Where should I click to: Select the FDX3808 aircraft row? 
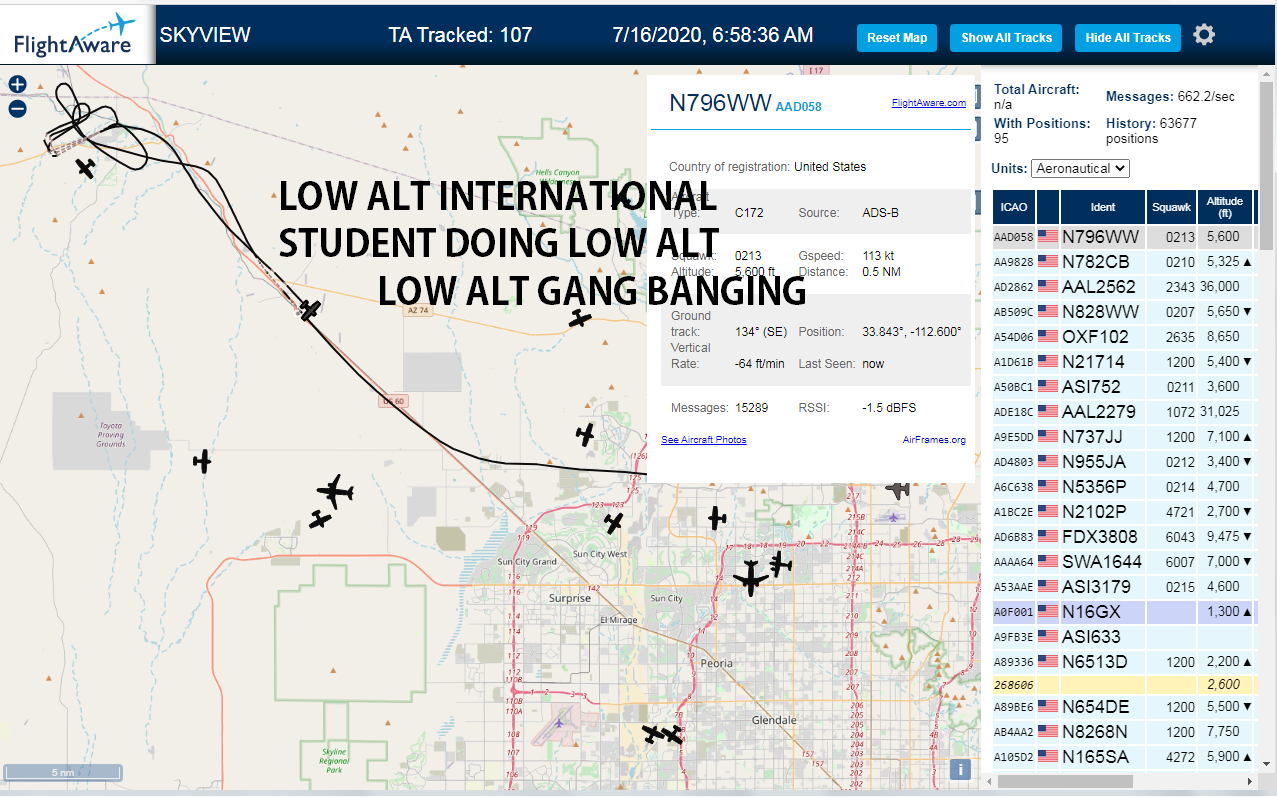(1124, 537)
